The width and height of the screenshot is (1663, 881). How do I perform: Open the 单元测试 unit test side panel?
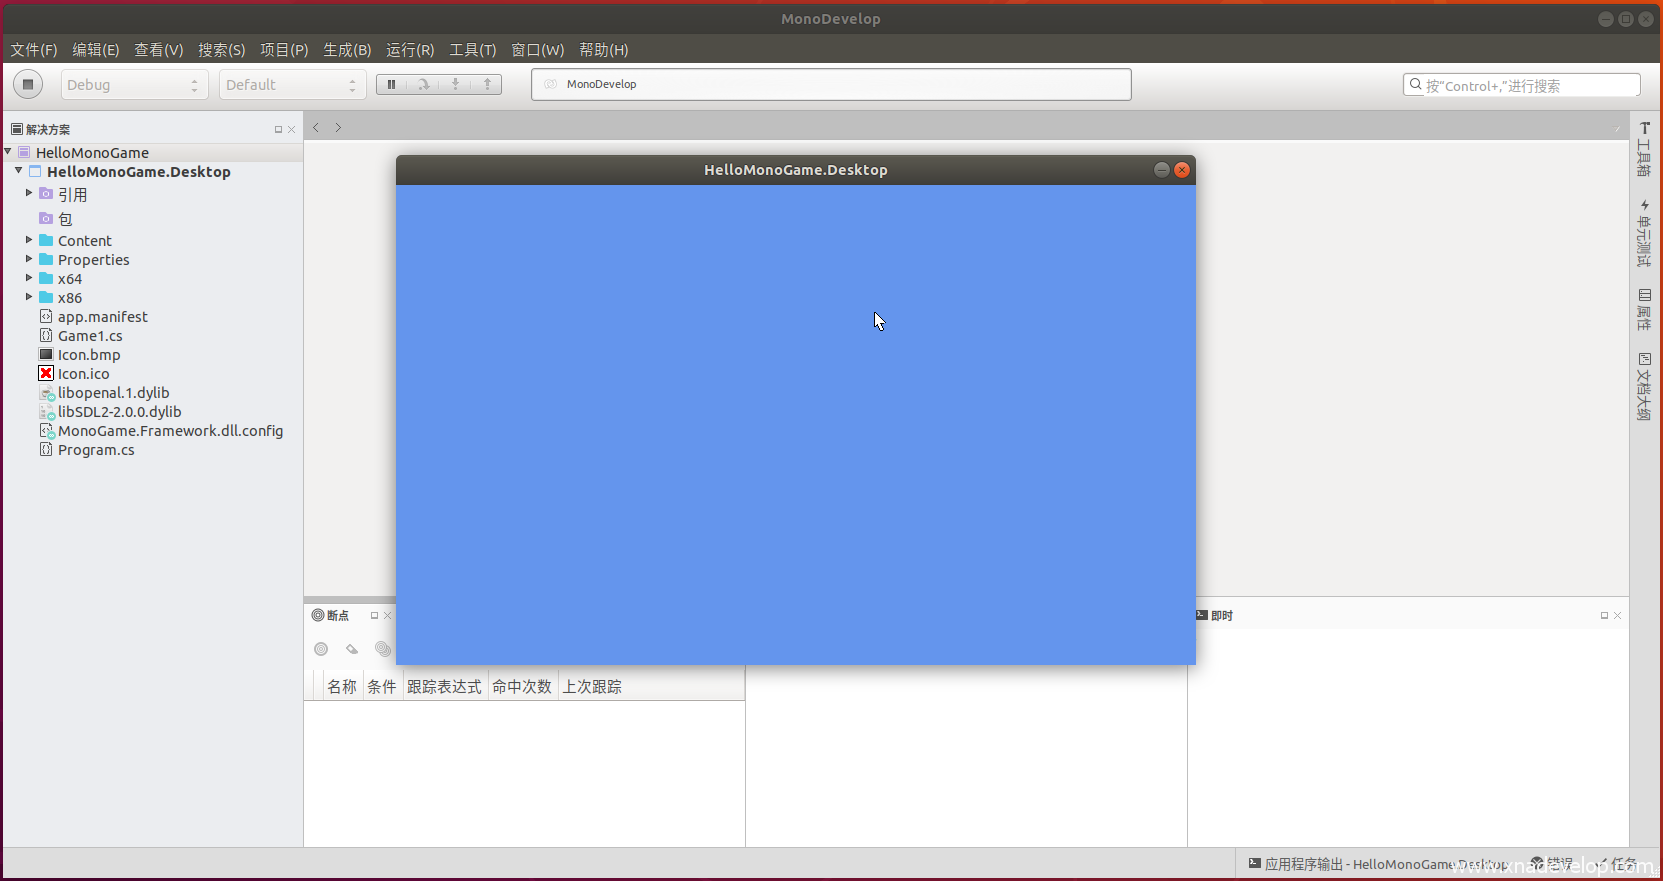[1644, 233]
